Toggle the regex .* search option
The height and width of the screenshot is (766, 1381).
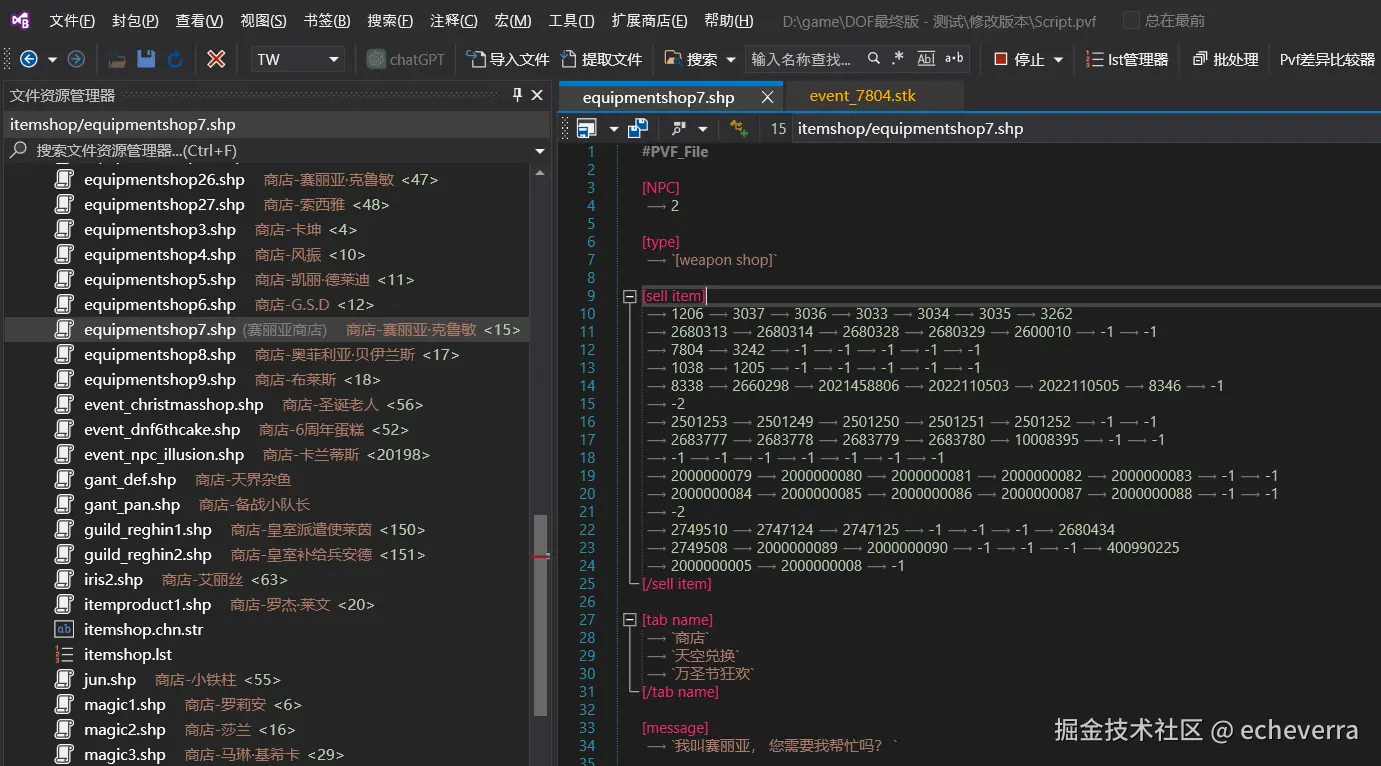[898, 59]
